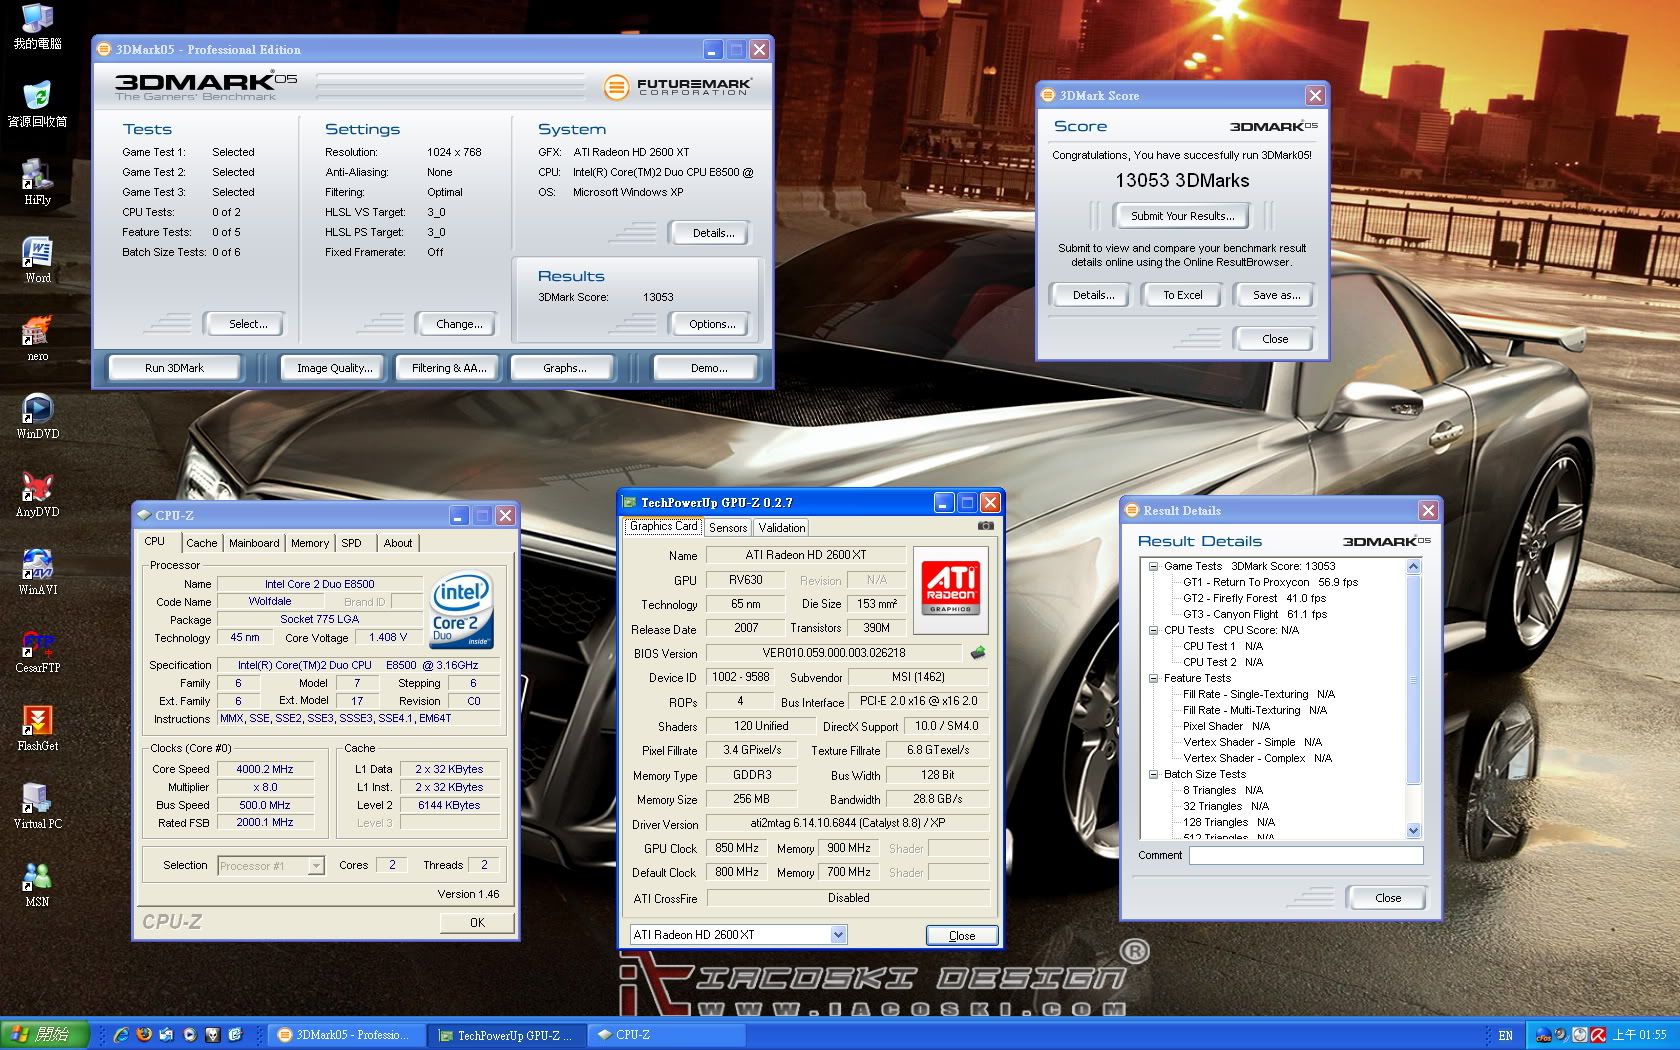Click the cFos tray icon

1544,1035
